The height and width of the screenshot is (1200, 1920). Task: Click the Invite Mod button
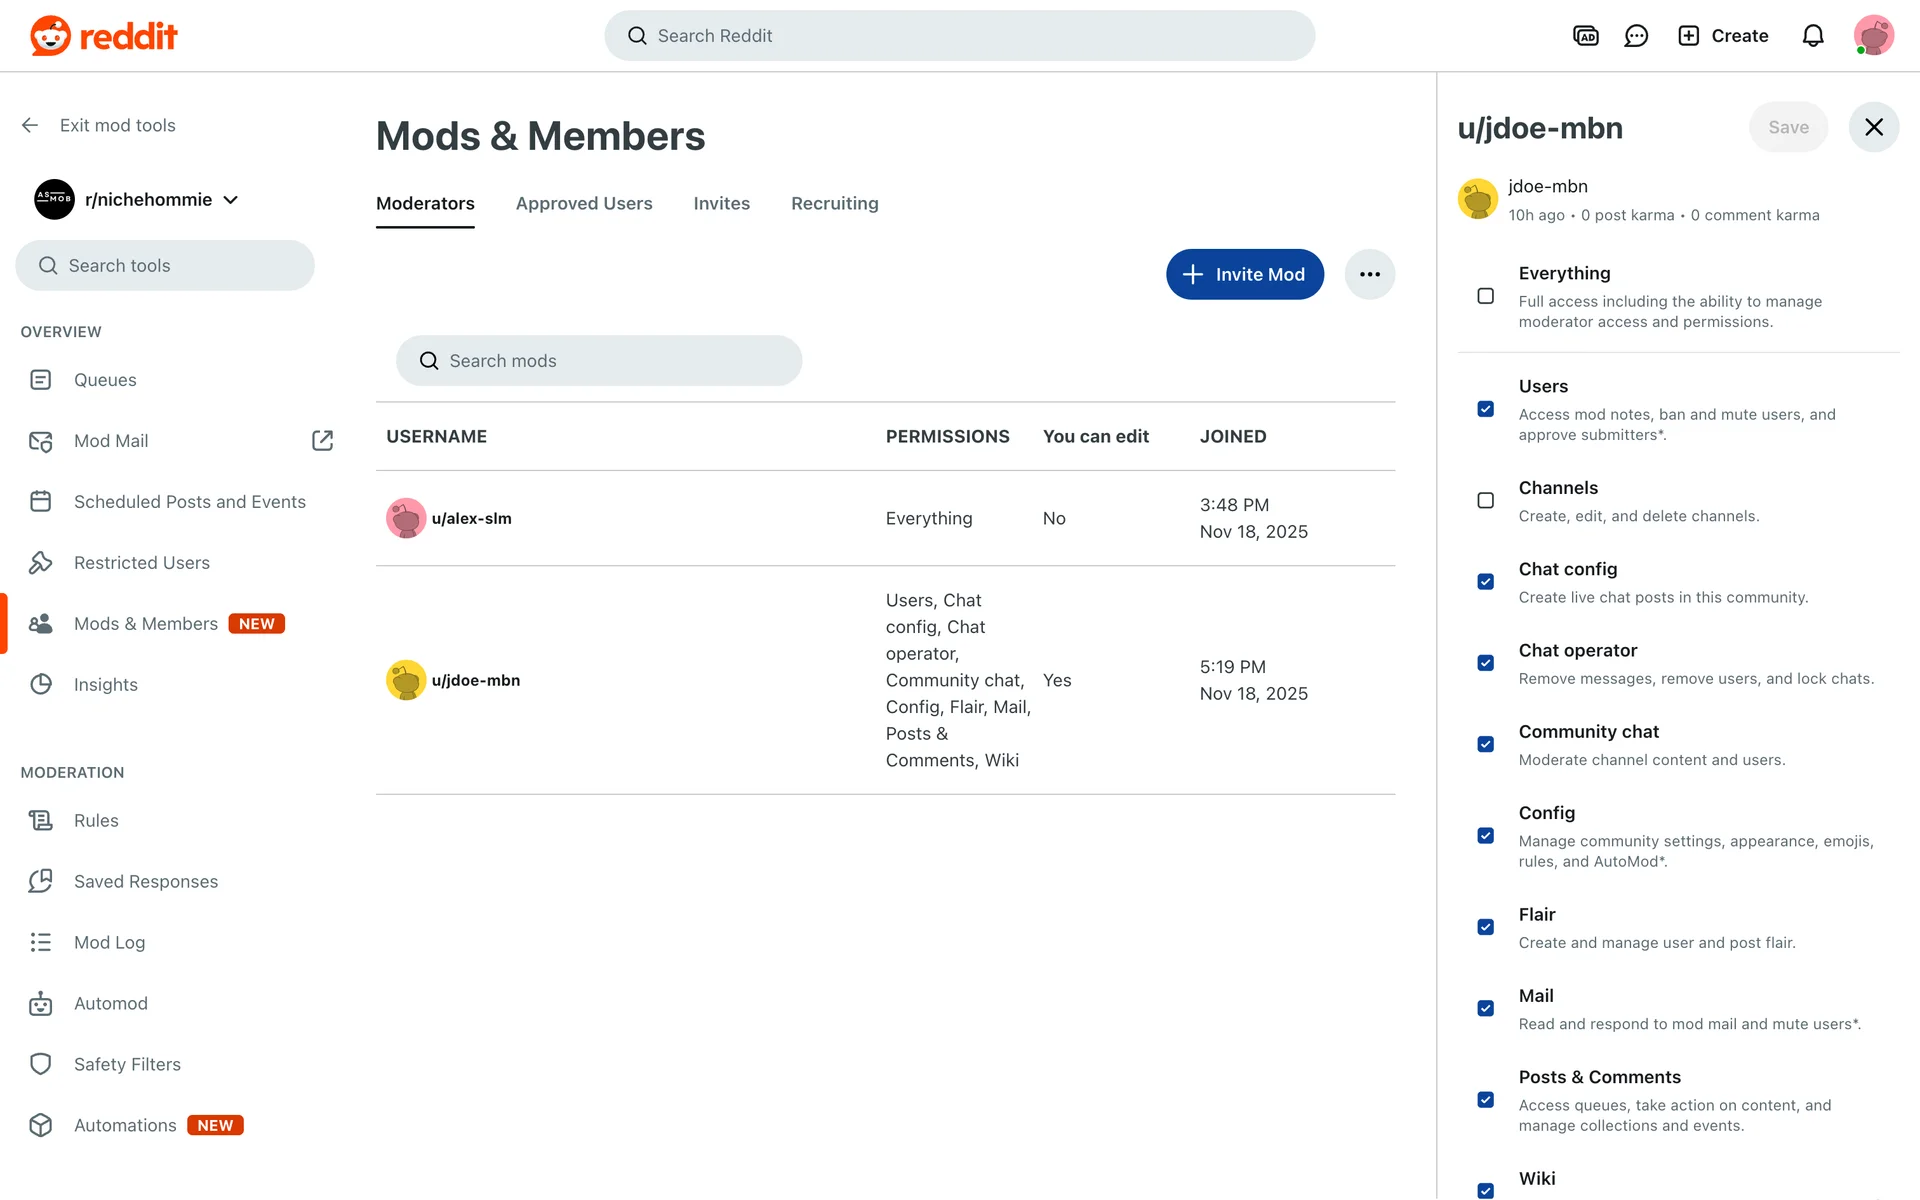(x=1244, y=274)
